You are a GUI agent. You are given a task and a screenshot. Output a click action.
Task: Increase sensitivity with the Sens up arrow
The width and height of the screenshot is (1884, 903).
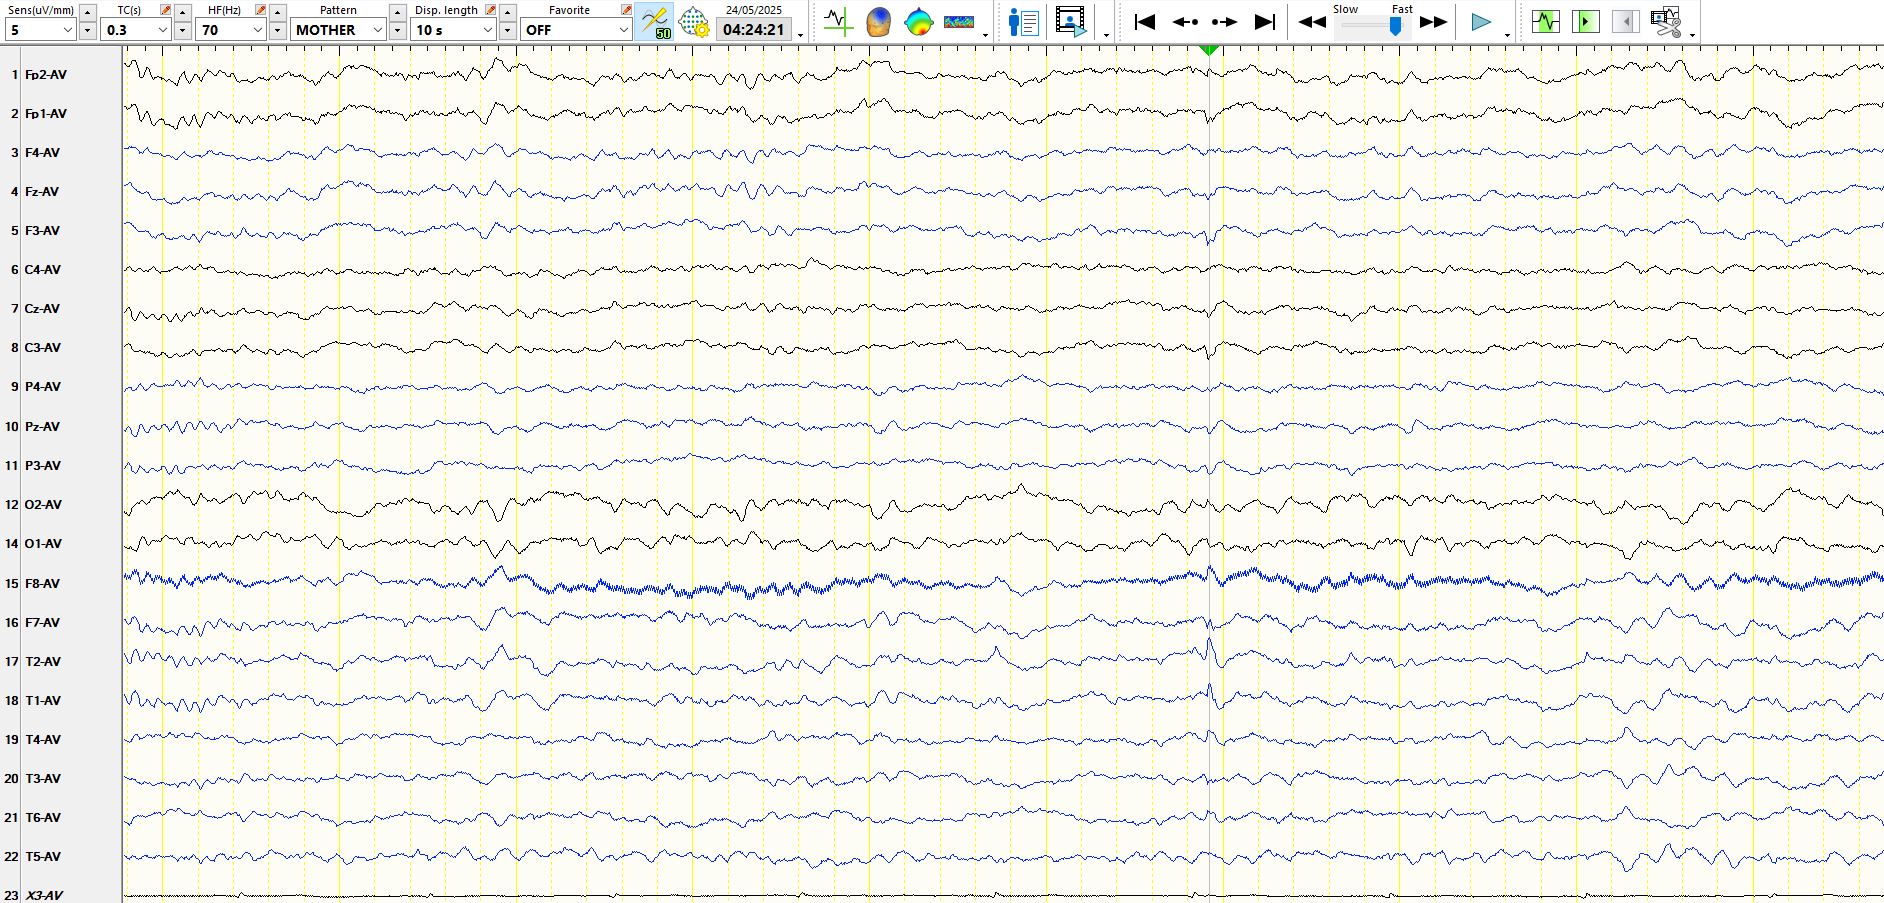coord(87,11)
